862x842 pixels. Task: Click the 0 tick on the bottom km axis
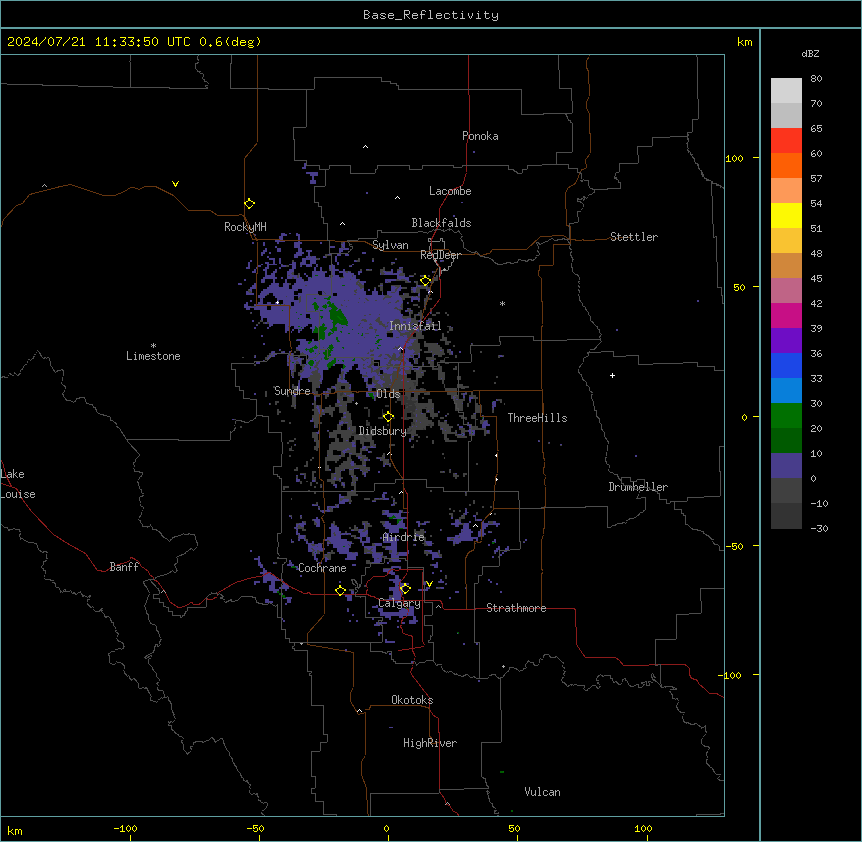click(386, 829)
